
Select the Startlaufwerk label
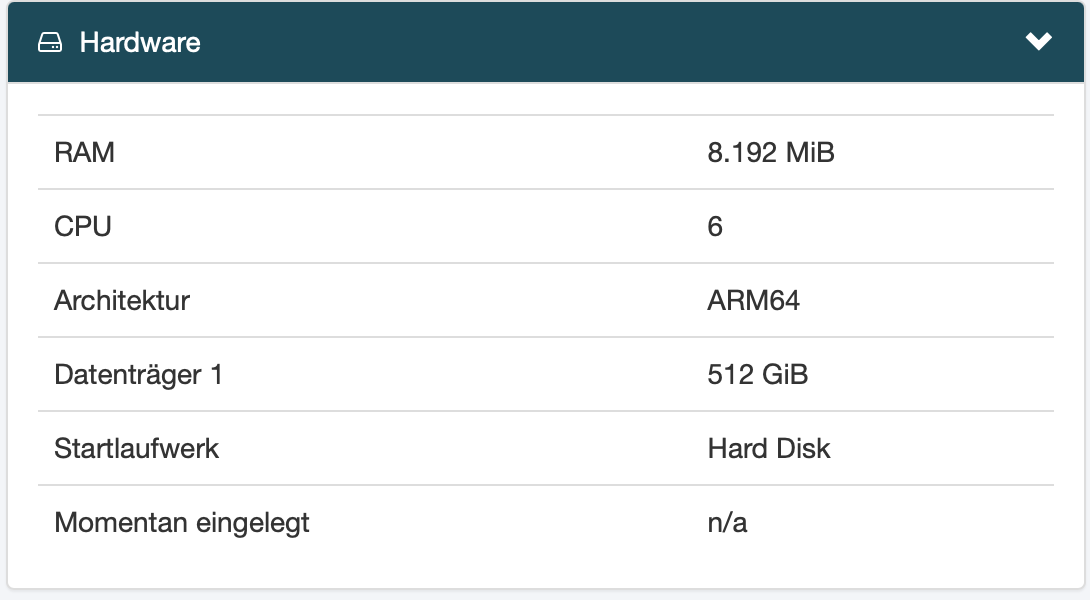[x=136, y=448]
